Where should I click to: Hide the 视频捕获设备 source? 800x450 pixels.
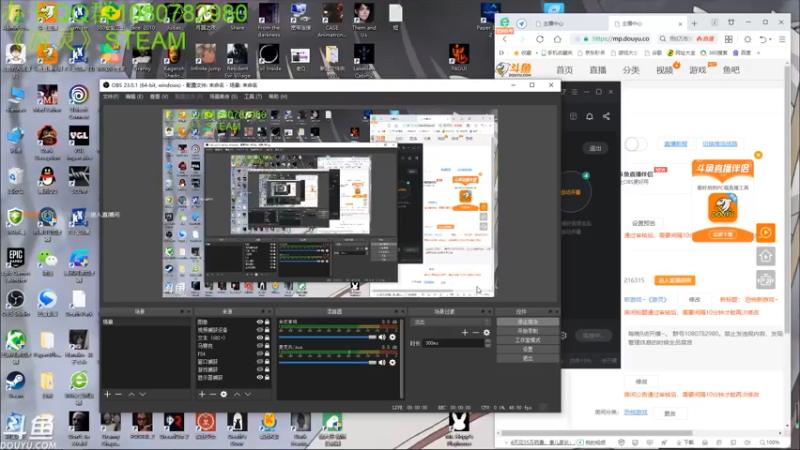(260, 330)
